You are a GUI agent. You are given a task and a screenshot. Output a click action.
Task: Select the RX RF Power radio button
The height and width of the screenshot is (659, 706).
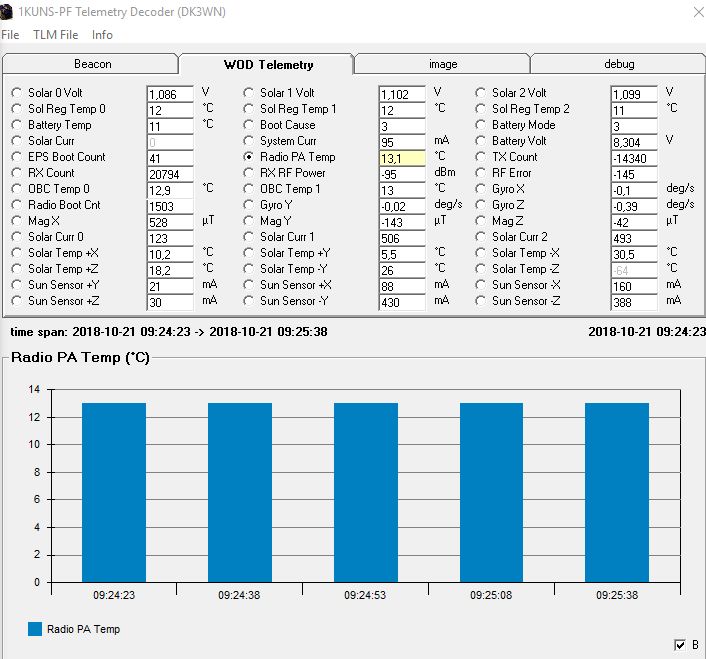click(x=249, y=173)
